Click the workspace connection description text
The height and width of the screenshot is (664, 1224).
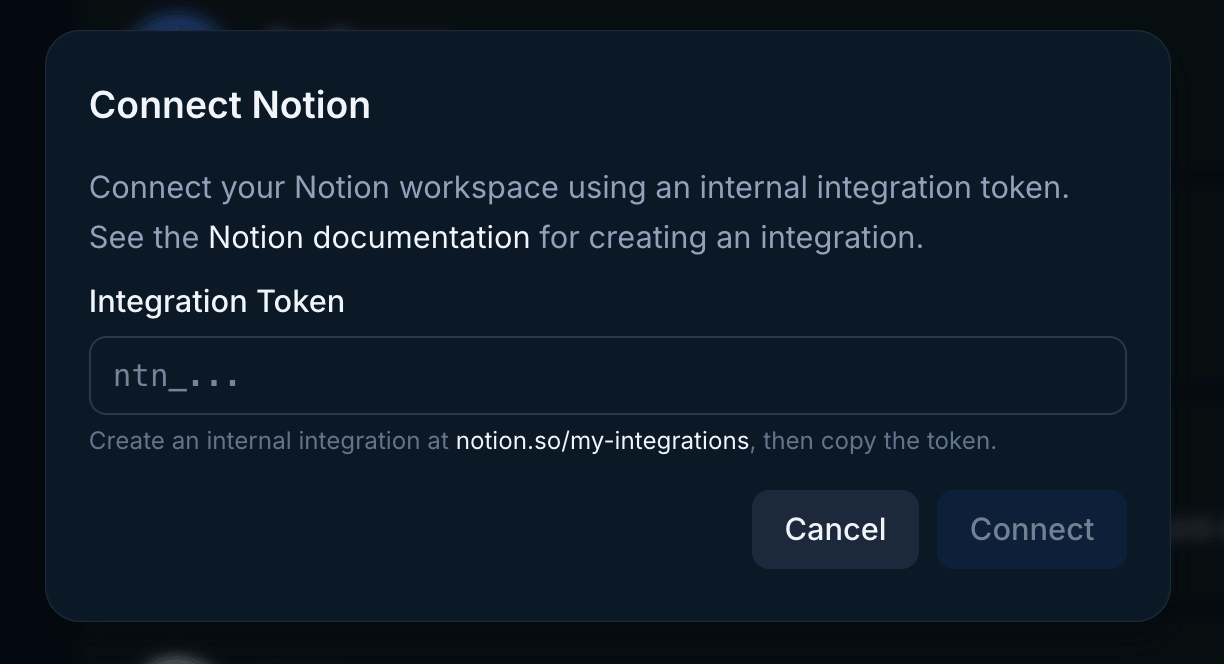click(579, 187)
